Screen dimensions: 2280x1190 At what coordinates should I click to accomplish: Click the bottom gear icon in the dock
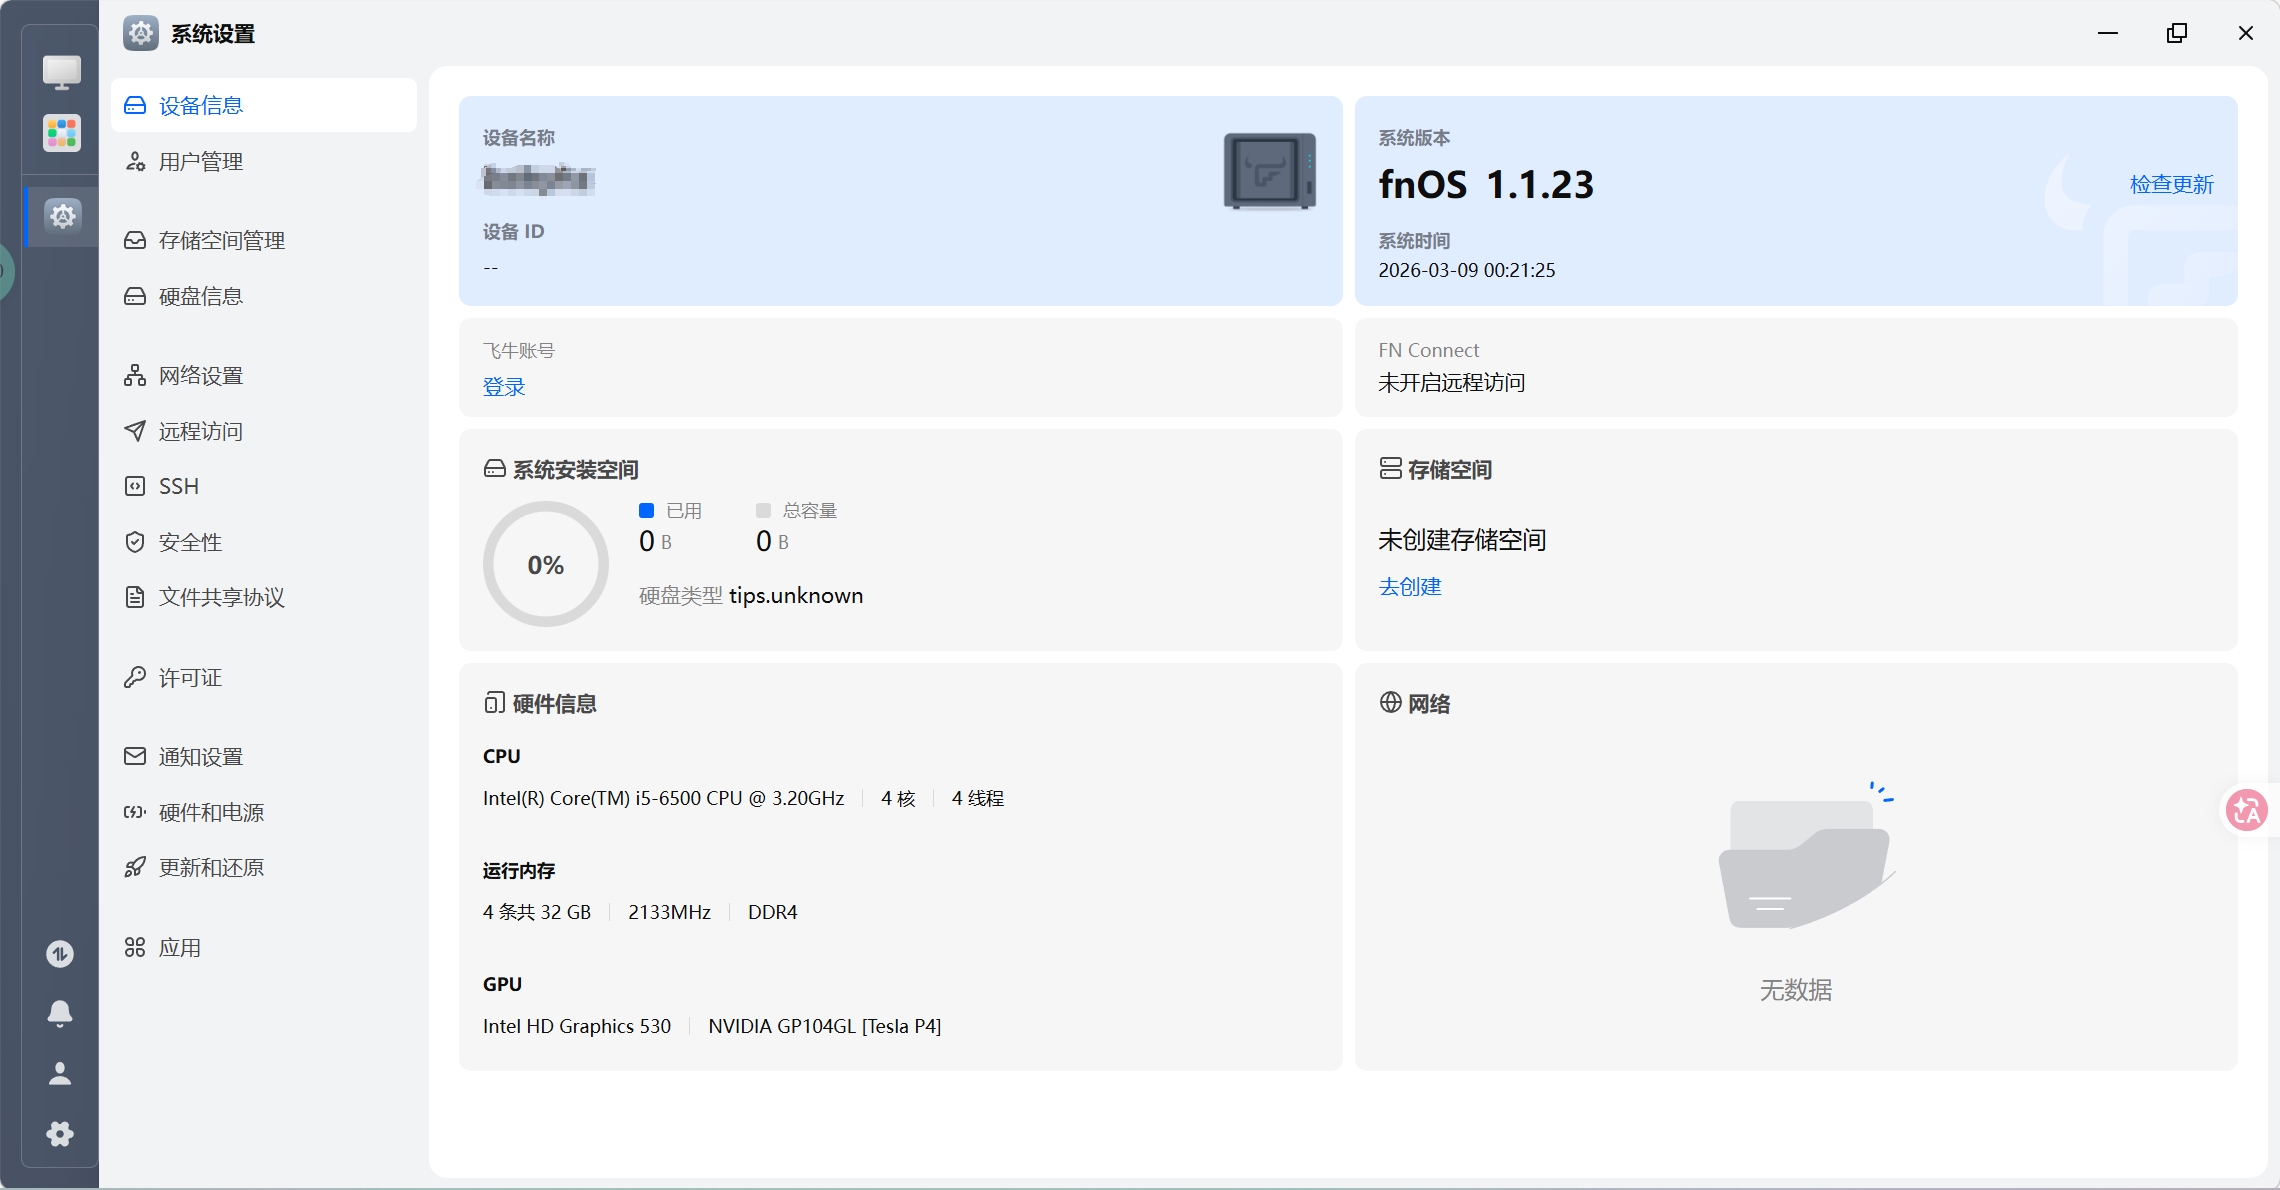pyautogui.click(x=60, y=1133)
